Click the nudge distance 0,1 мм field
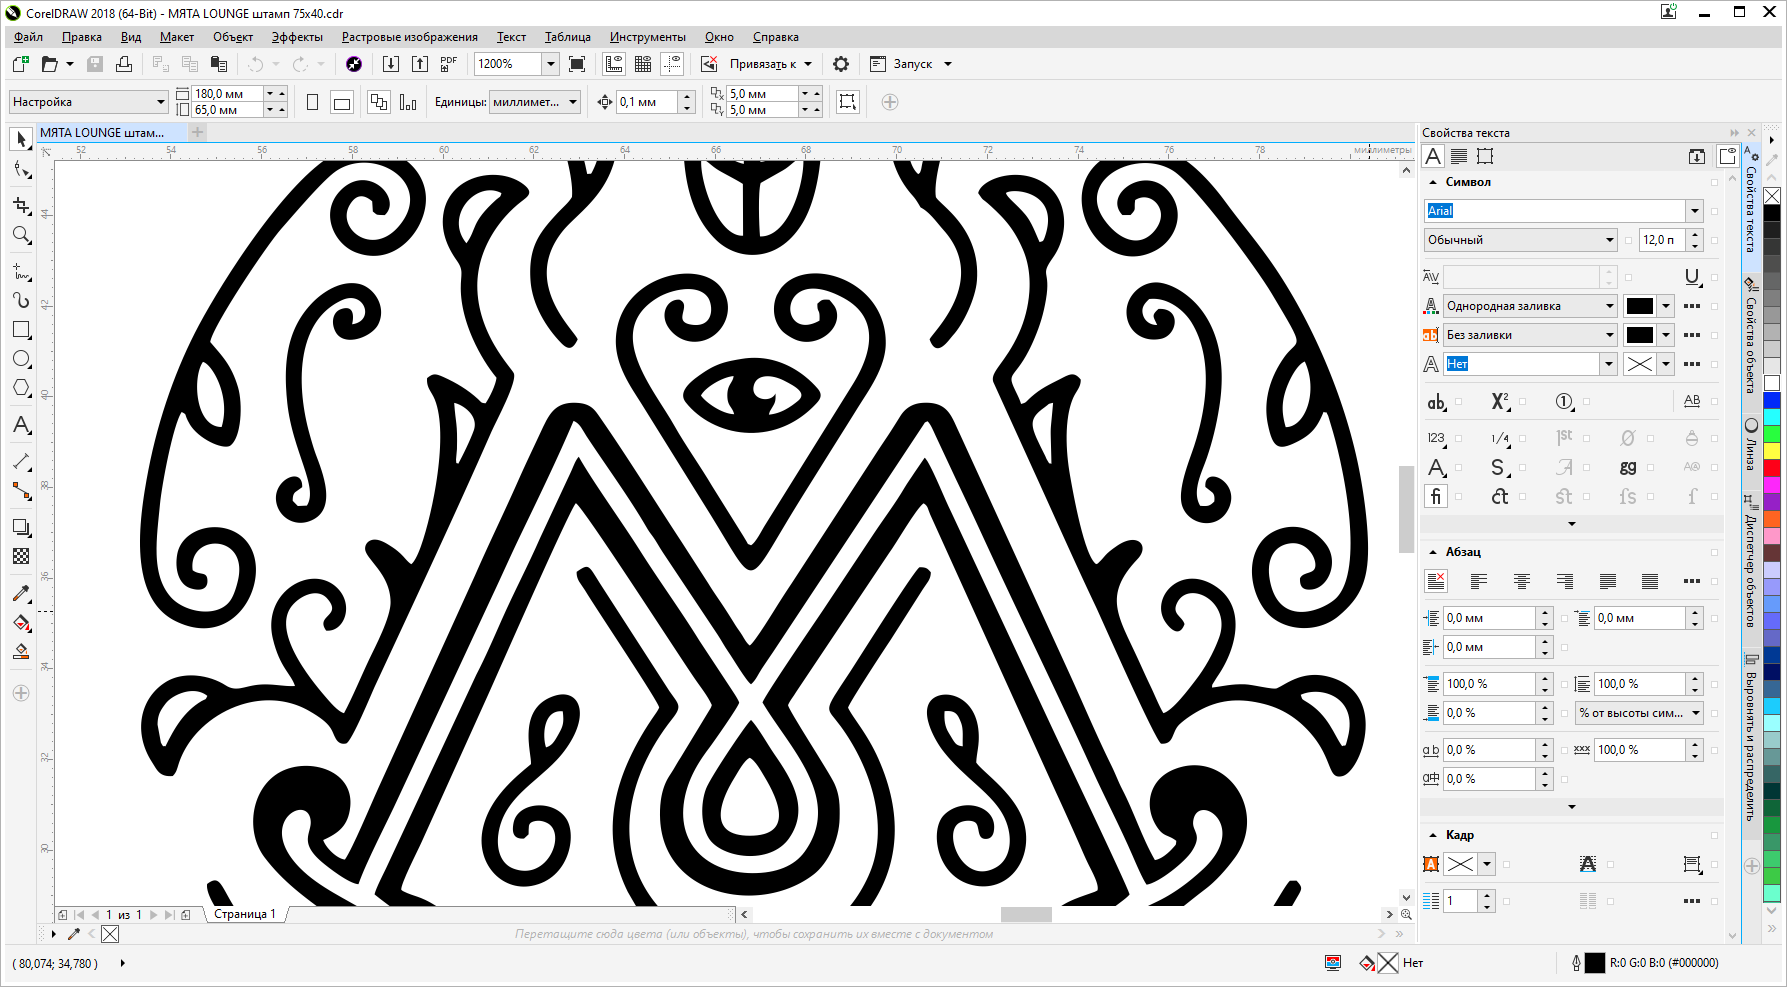 (647, 102)
